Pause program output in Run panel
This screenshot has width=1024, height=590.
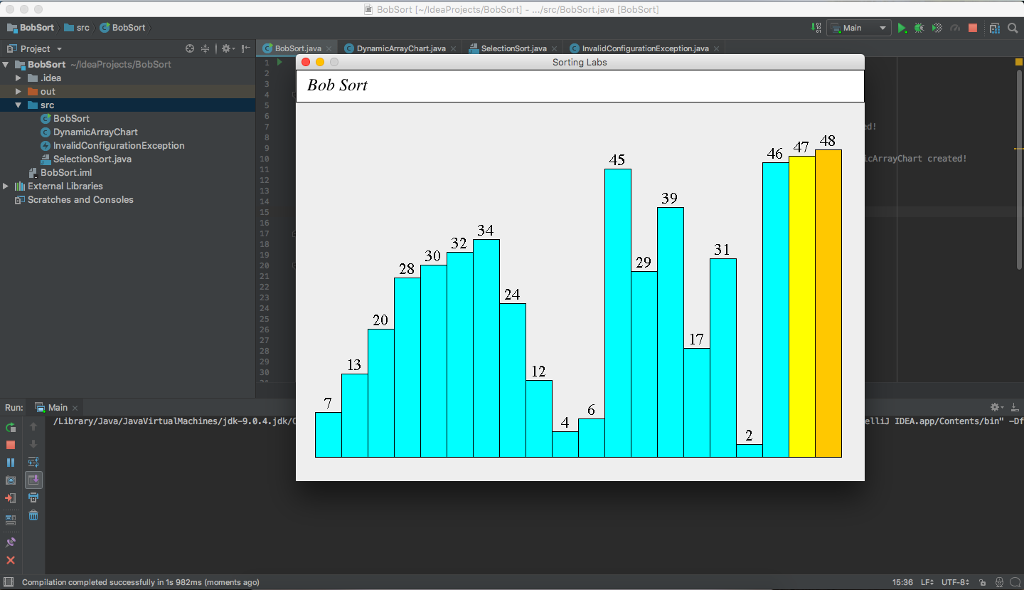tap(11, 462)
